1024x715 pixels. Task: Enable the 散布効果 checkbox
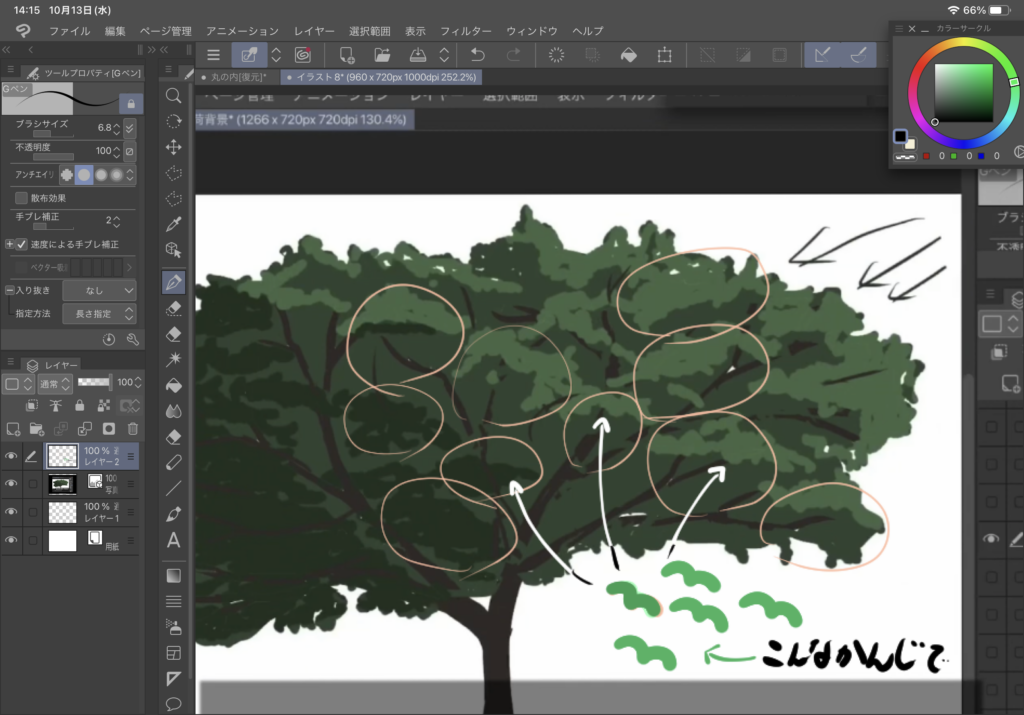click(x=21, y=198)
